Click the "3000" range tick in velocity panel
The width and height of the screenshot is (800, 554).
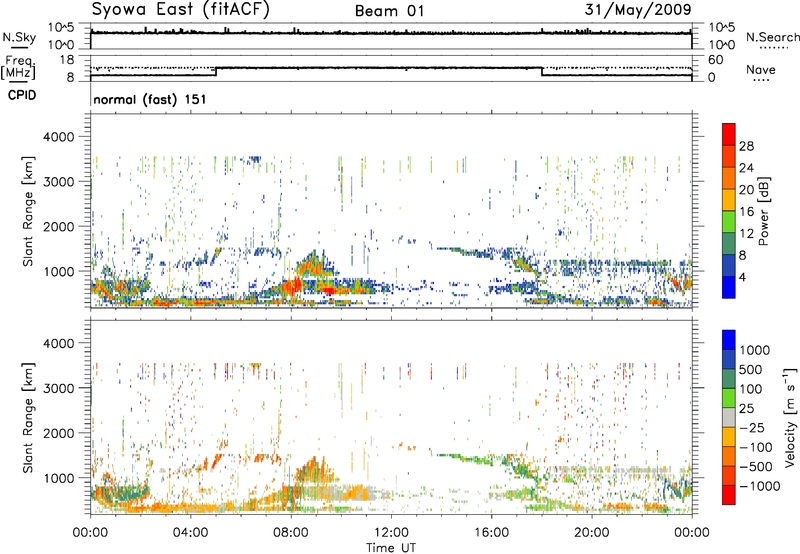(59, 388)
